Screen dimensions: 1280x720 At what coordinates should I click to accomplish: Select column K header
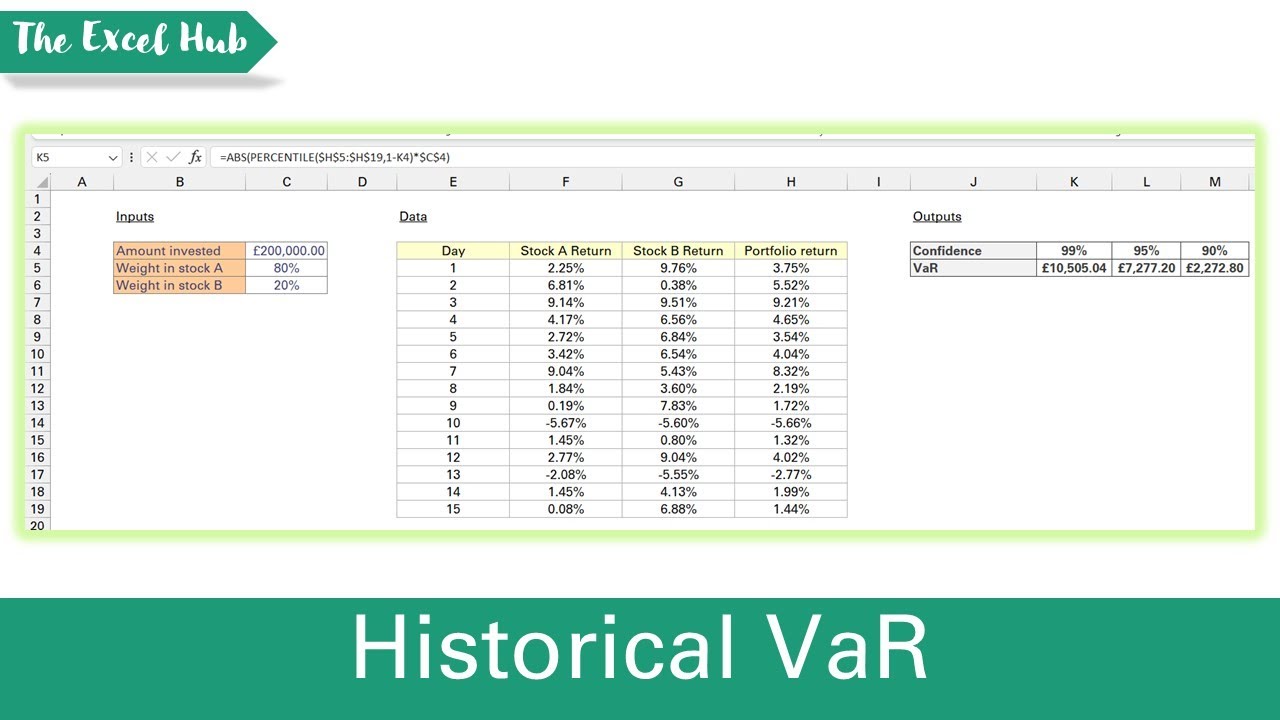(1074, 182)
